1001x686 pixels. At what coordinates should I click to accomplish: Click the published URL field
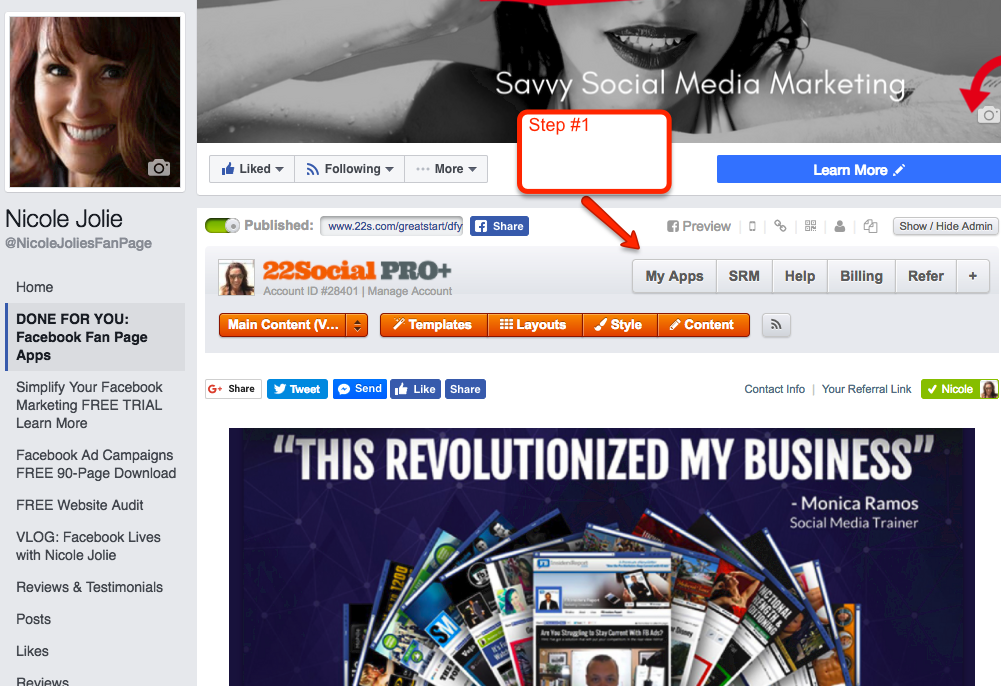392,226
